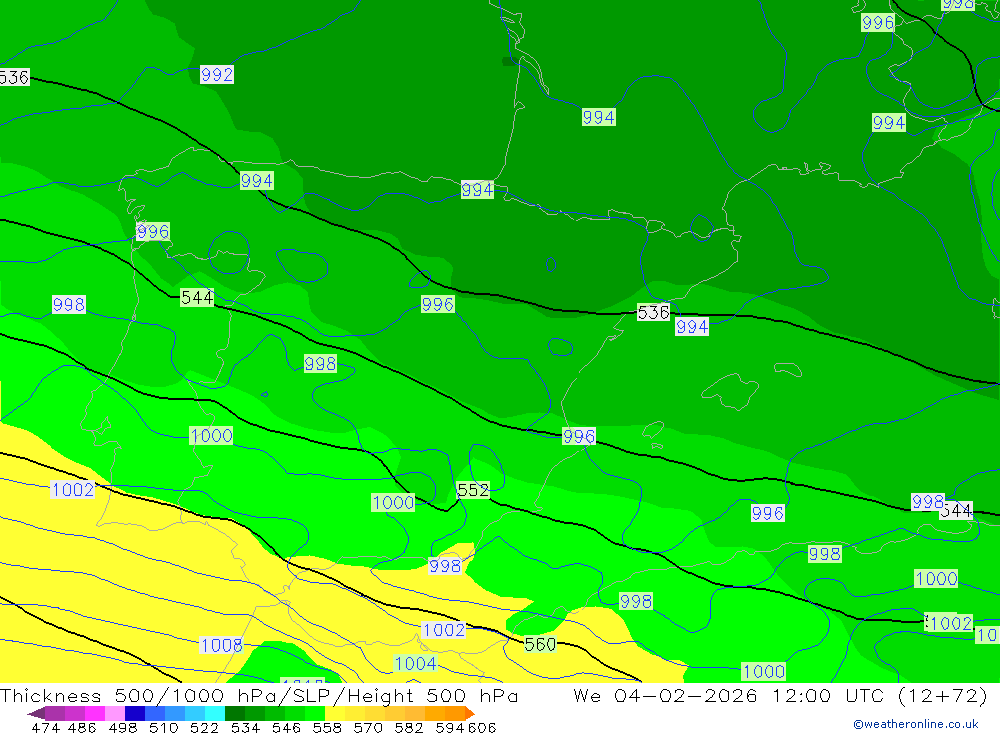Select the 1008 pressure label

221,645
